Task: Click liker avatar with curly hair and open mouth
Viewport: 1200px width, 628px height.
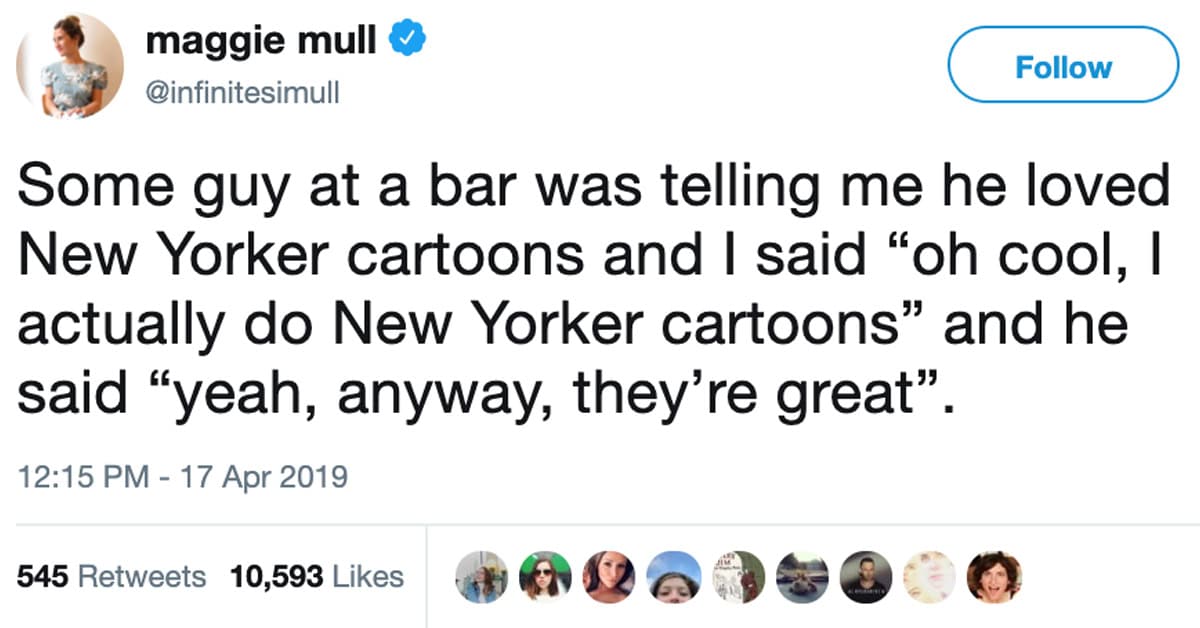Action: pos(995,577)
